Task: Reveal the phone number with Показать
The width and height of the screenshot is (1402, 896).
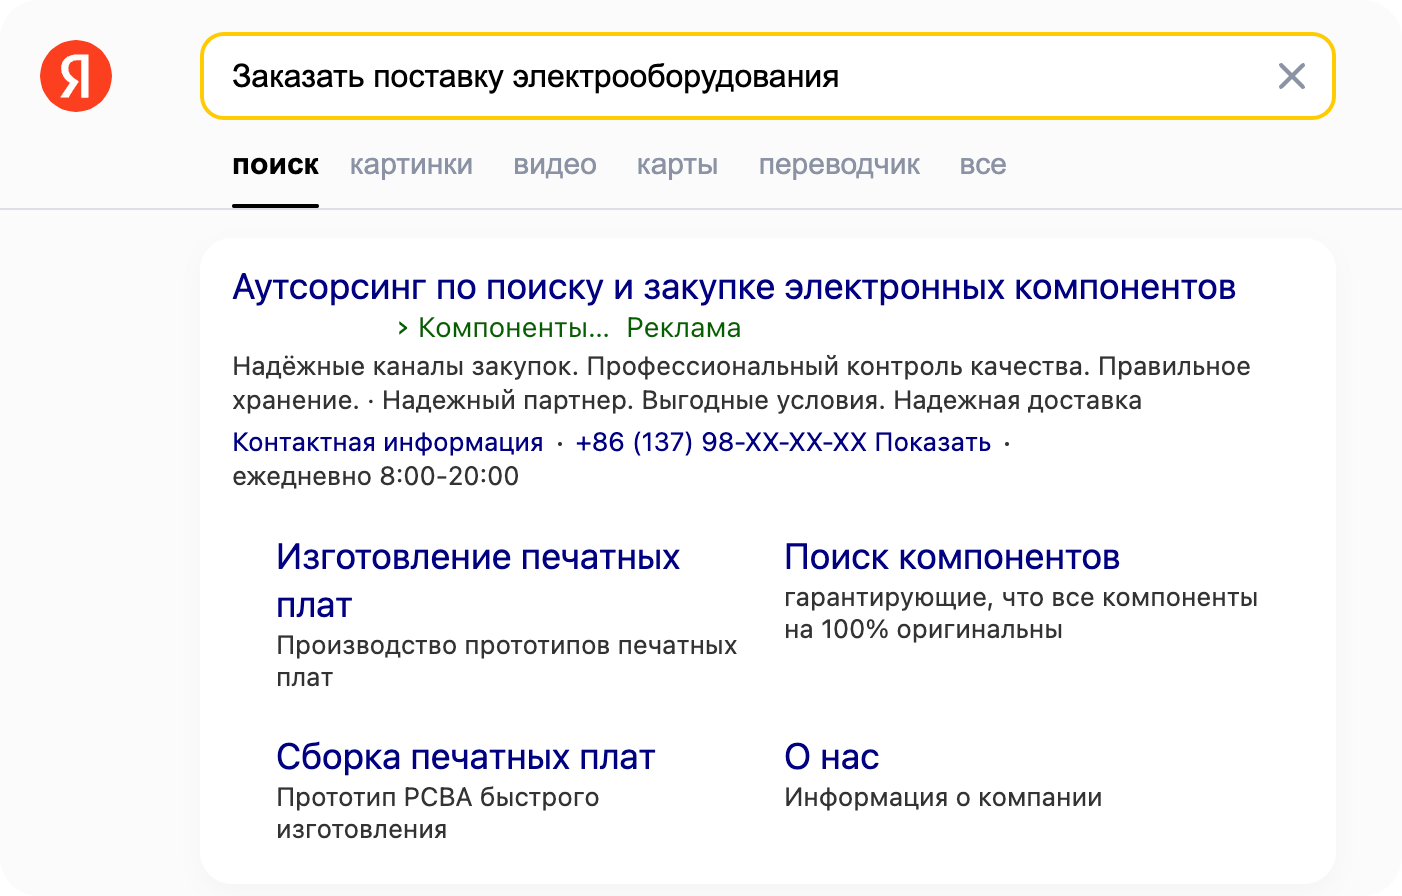Action: [933, 442]
